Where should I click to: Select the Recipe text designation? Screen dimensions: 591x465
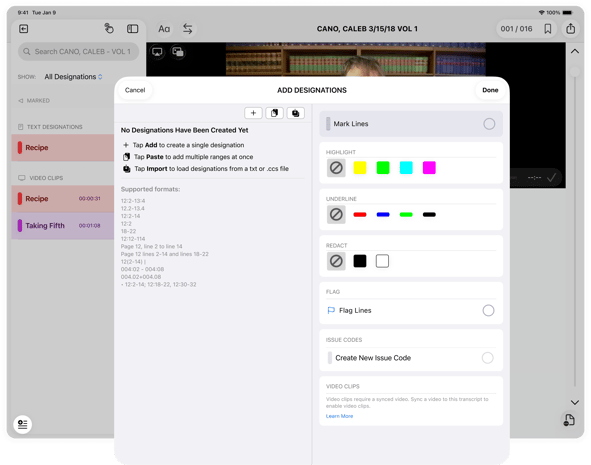pyautogui.click(x=63, y=148)
